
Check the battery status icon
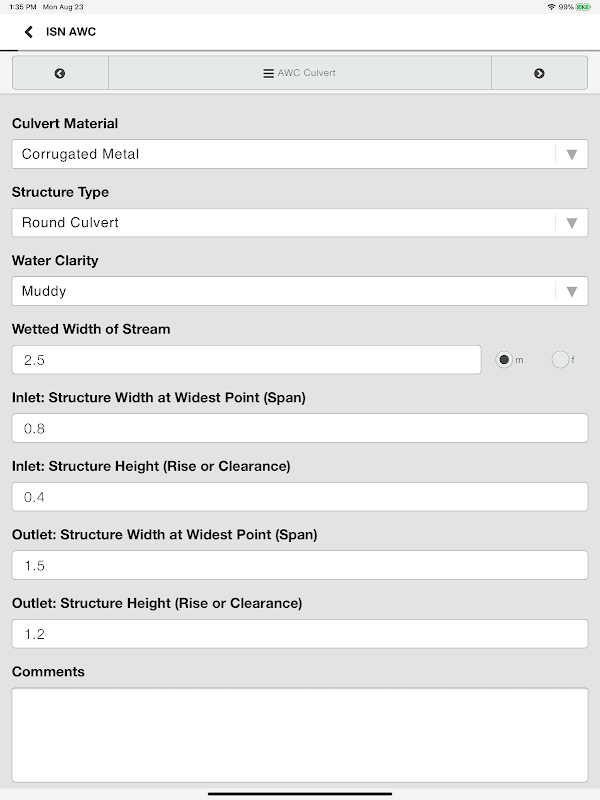[583, 7]
